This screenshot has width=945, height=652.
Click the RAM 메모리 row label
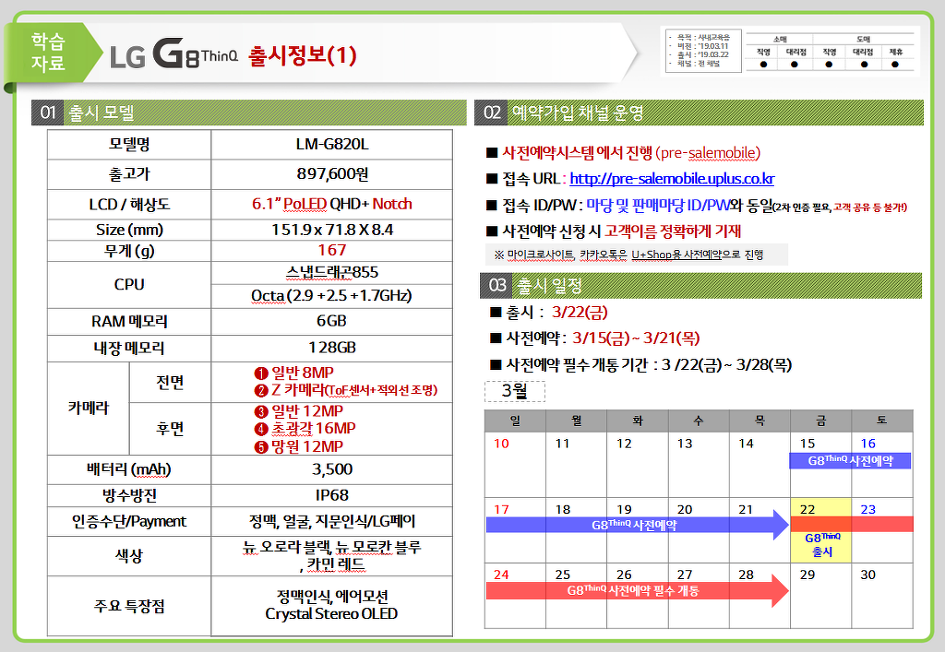pos(129,321)
